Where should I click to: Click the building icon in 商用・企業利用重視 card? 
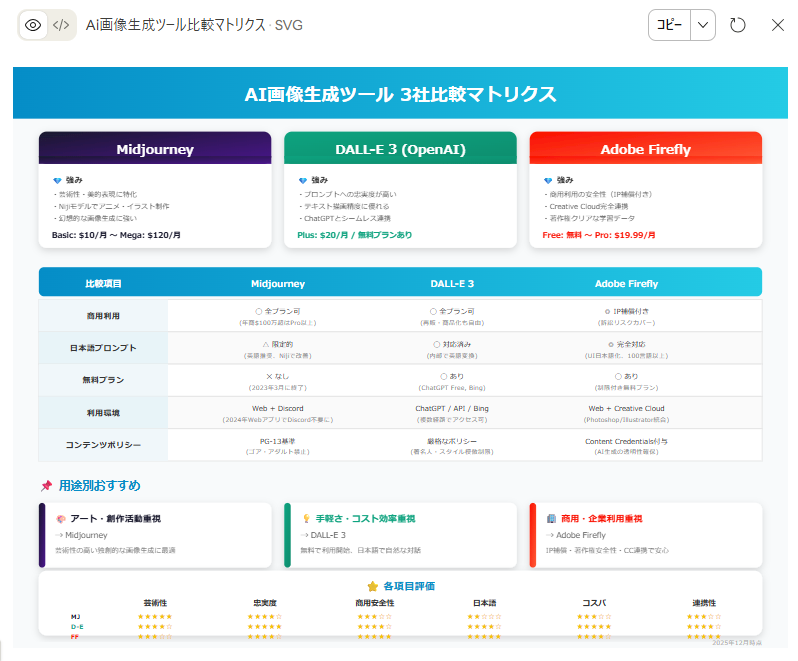click(551, 519)
